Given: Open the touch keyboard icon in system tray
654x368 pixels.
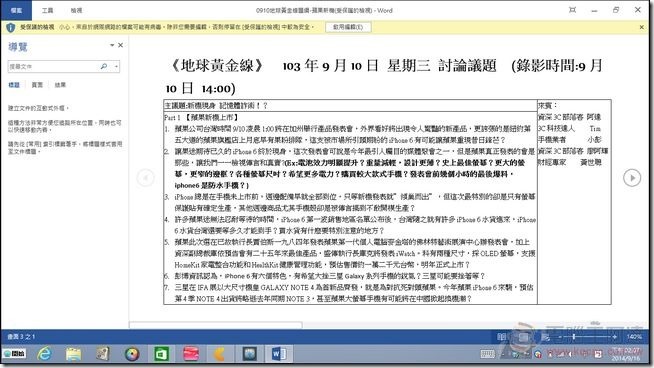Looking at the screenshot, I should 488,354.
